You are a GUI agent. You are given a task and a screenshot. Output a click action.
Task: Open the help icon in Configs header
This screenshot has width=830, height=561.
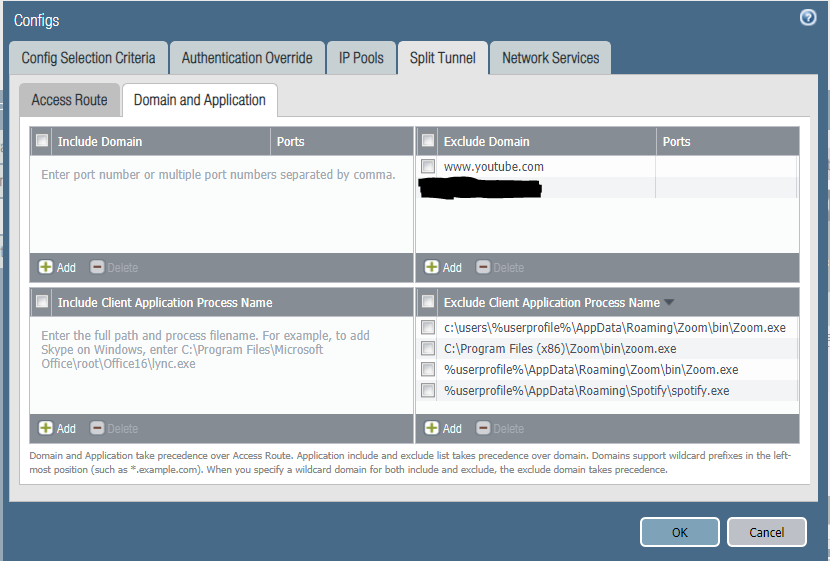point(808,17)
